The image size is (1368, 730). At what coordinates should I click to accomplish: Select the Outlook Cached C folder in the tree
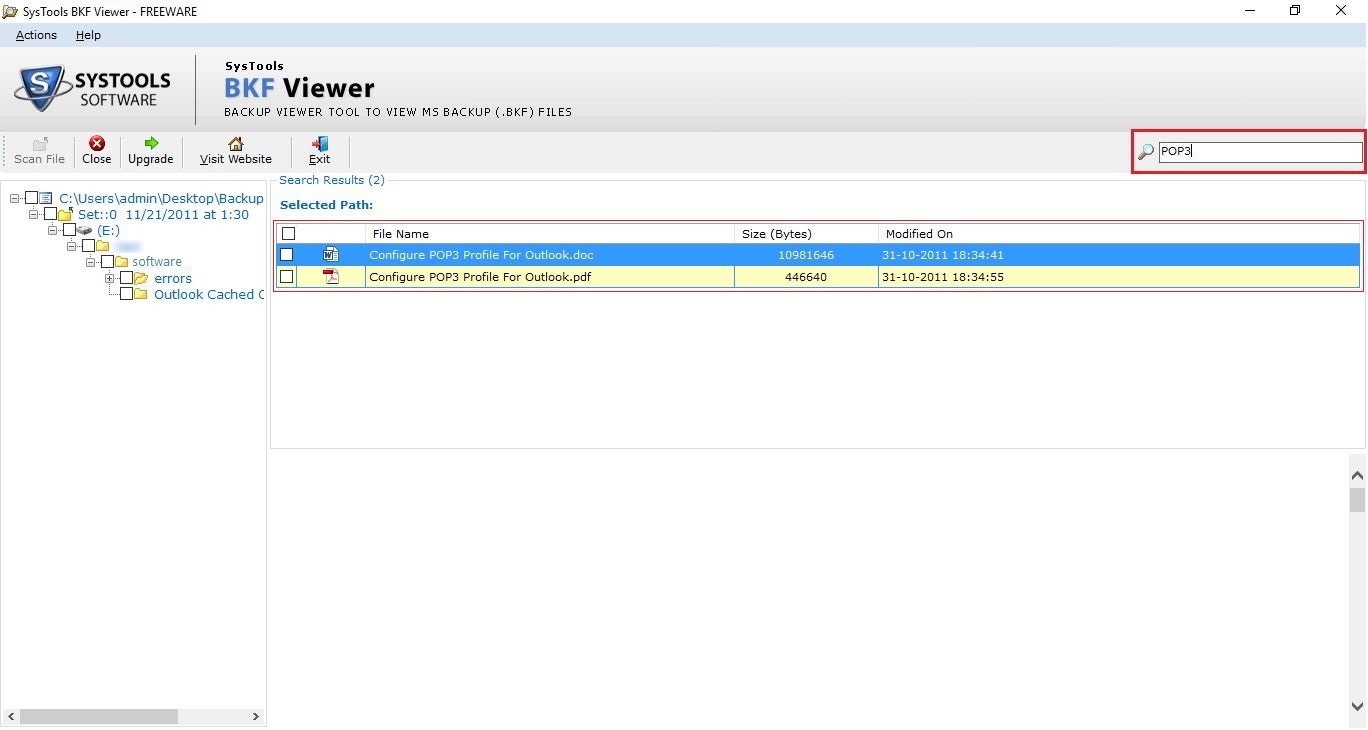207,294
